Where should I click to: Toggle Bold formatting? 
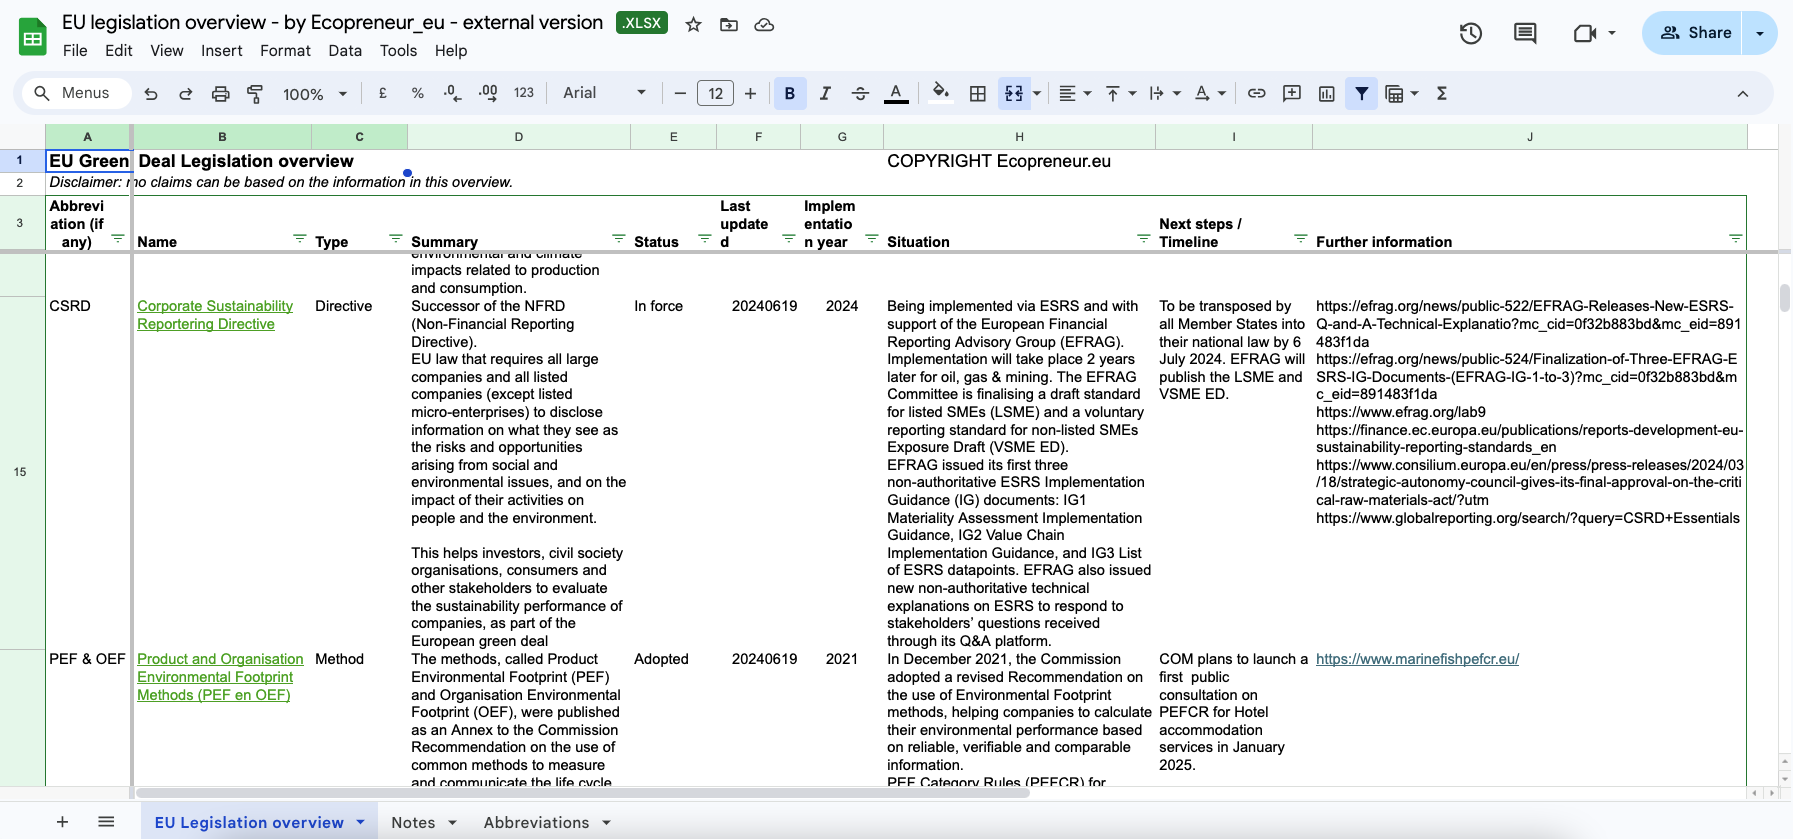point(790,94)
